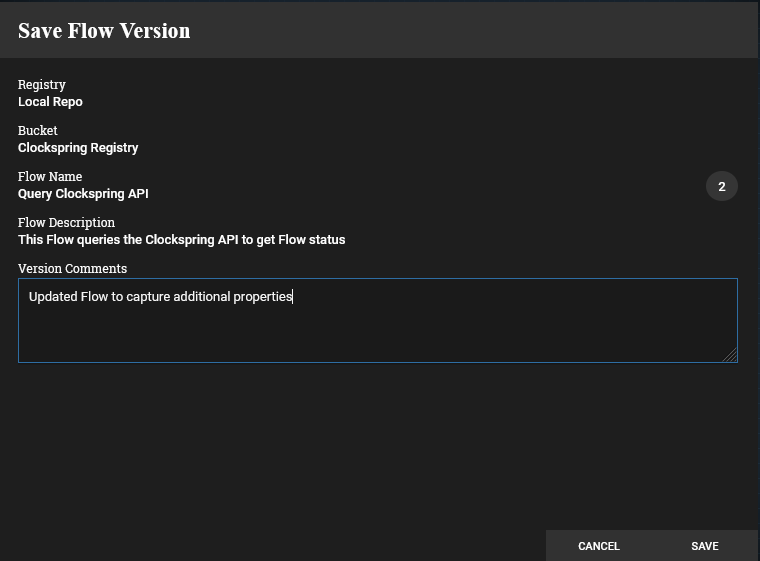This screenshot has width=760, height=561.
Task: Cancel the Save Flow Version dialog
Action: click(x=599, y=546)
